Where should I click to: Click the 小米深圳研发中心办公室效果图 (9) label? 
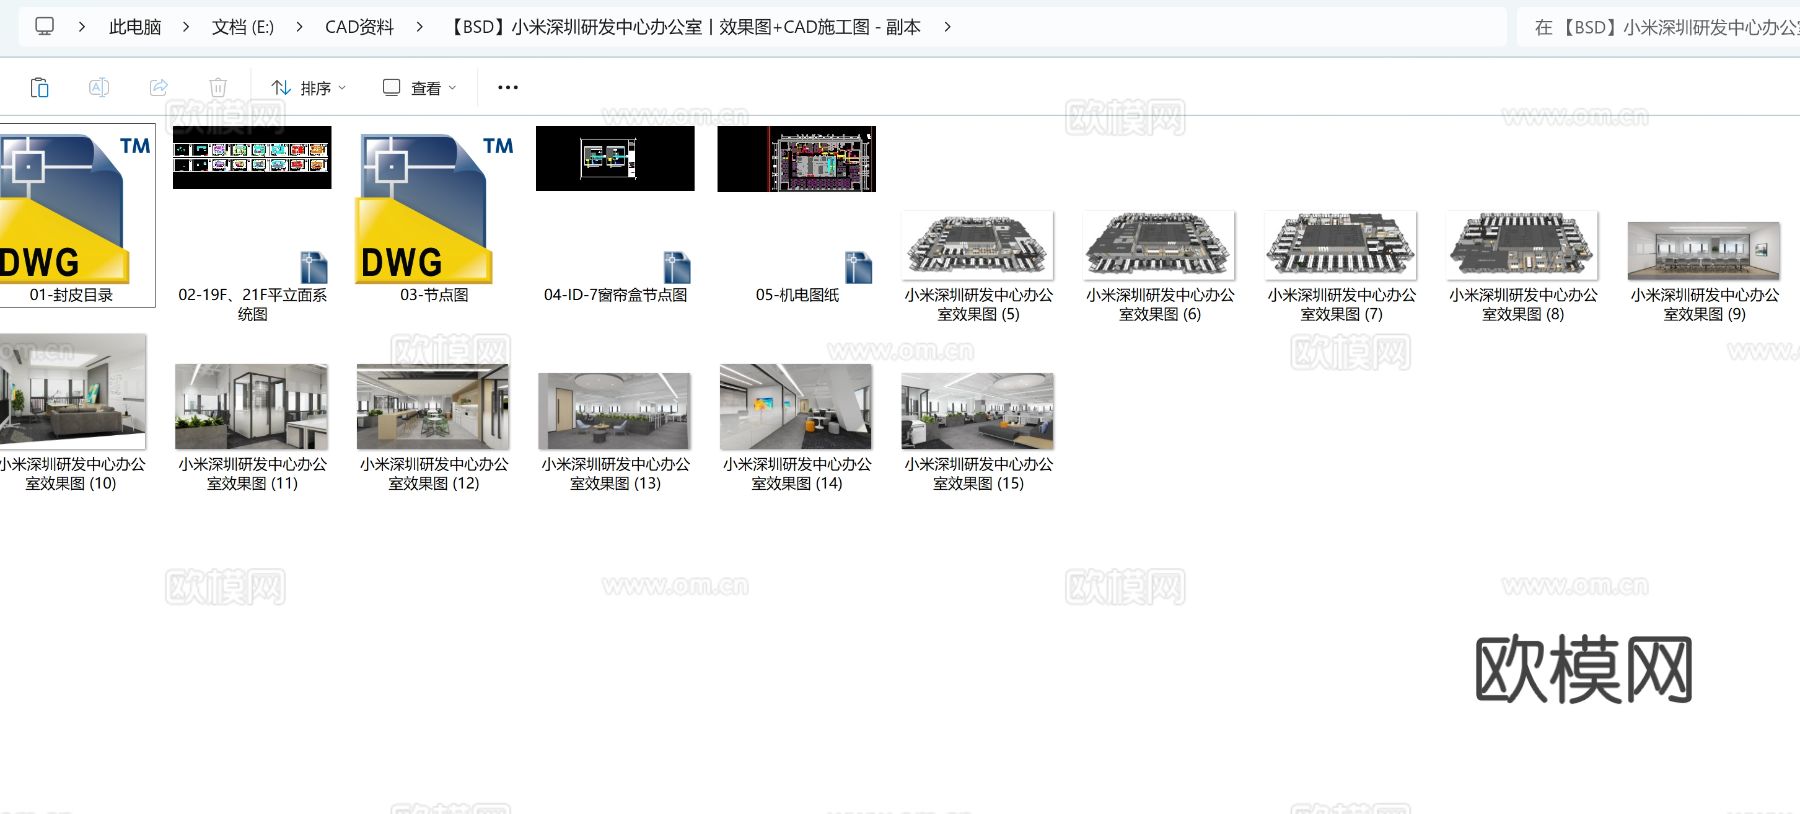coord(1704,304)
